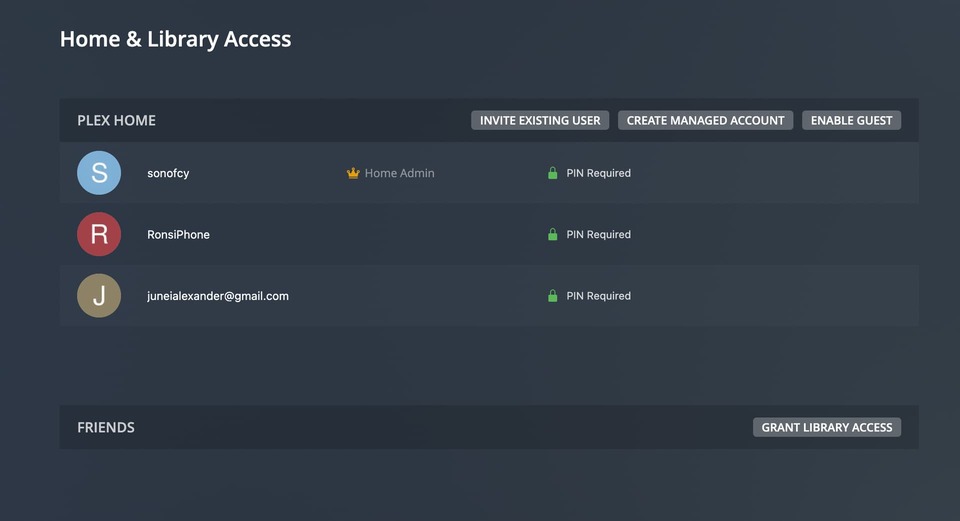
Task: Click the juneialexander avatar icon
Action: pos(99,296)
